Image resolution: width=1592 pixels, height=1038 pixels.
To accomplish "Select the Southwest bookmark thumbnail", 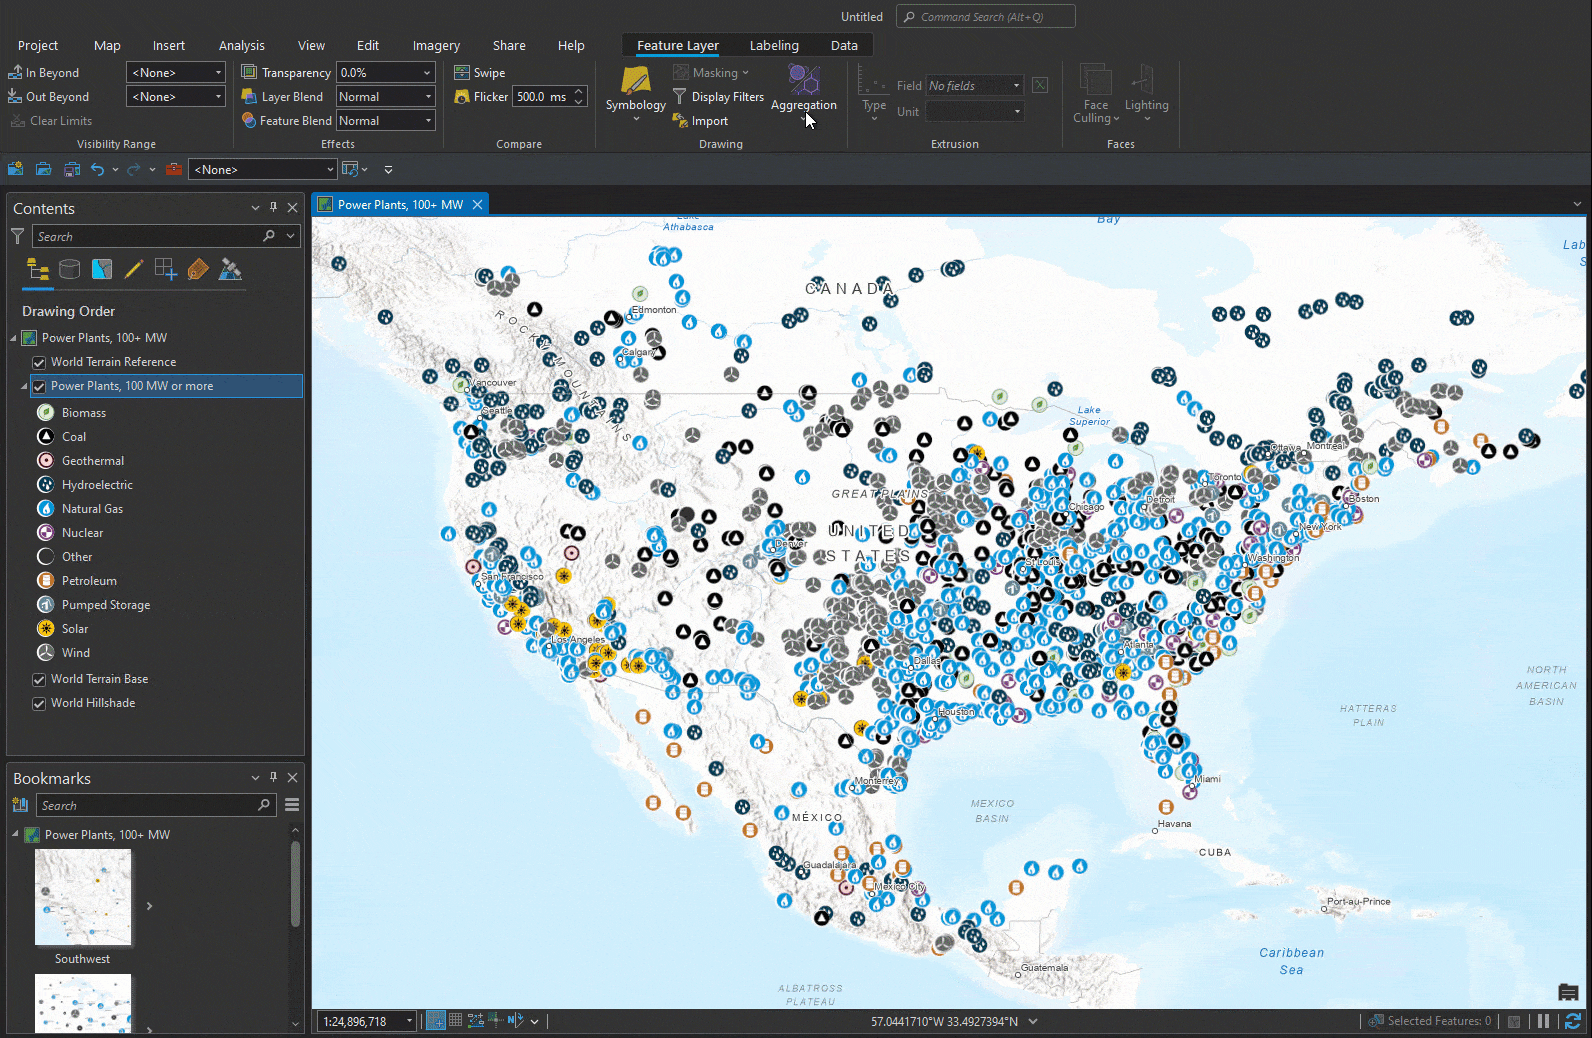I will click(83, 897).
